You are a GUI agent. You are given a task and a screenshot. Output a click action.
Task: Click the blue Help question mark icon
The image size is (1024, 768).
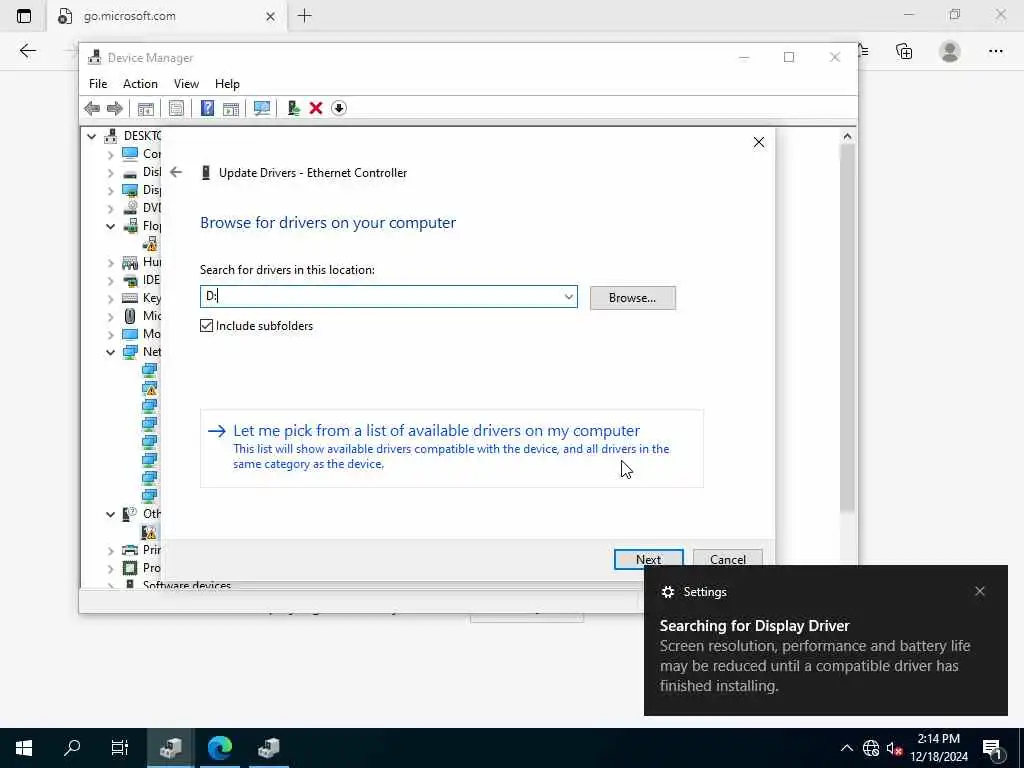point(207,108)
